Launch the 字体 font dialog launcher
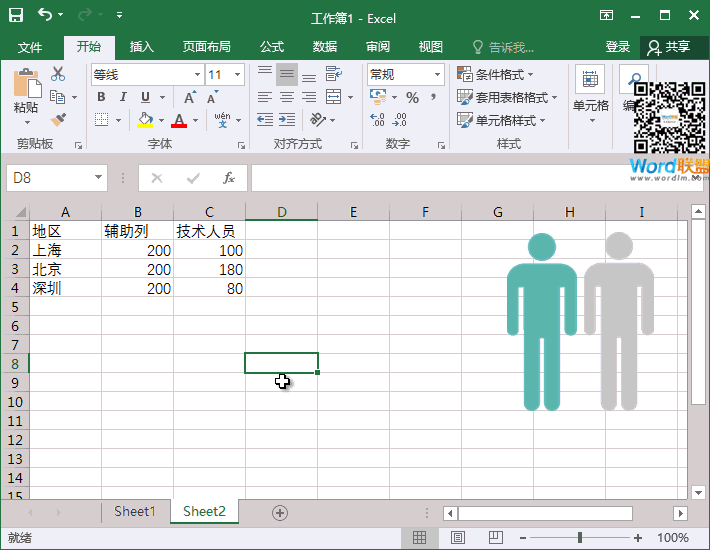Image resolution: width=710 pixels, height=550 pixels. tap(241, 145)
